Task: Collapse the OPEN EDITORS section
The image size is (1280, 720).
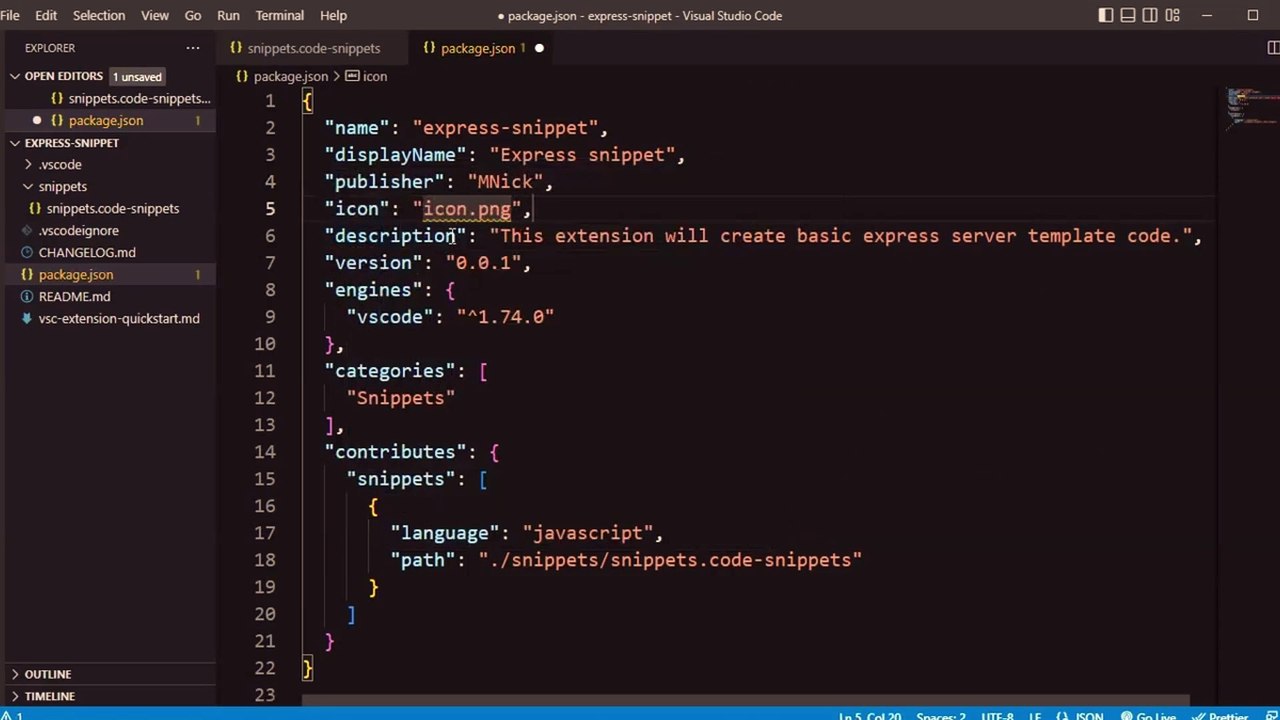Action: point(15,76)
